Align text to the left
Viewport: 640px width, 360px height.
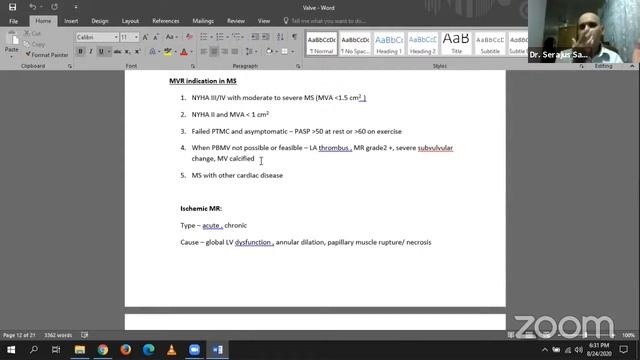tap(203, 52)
